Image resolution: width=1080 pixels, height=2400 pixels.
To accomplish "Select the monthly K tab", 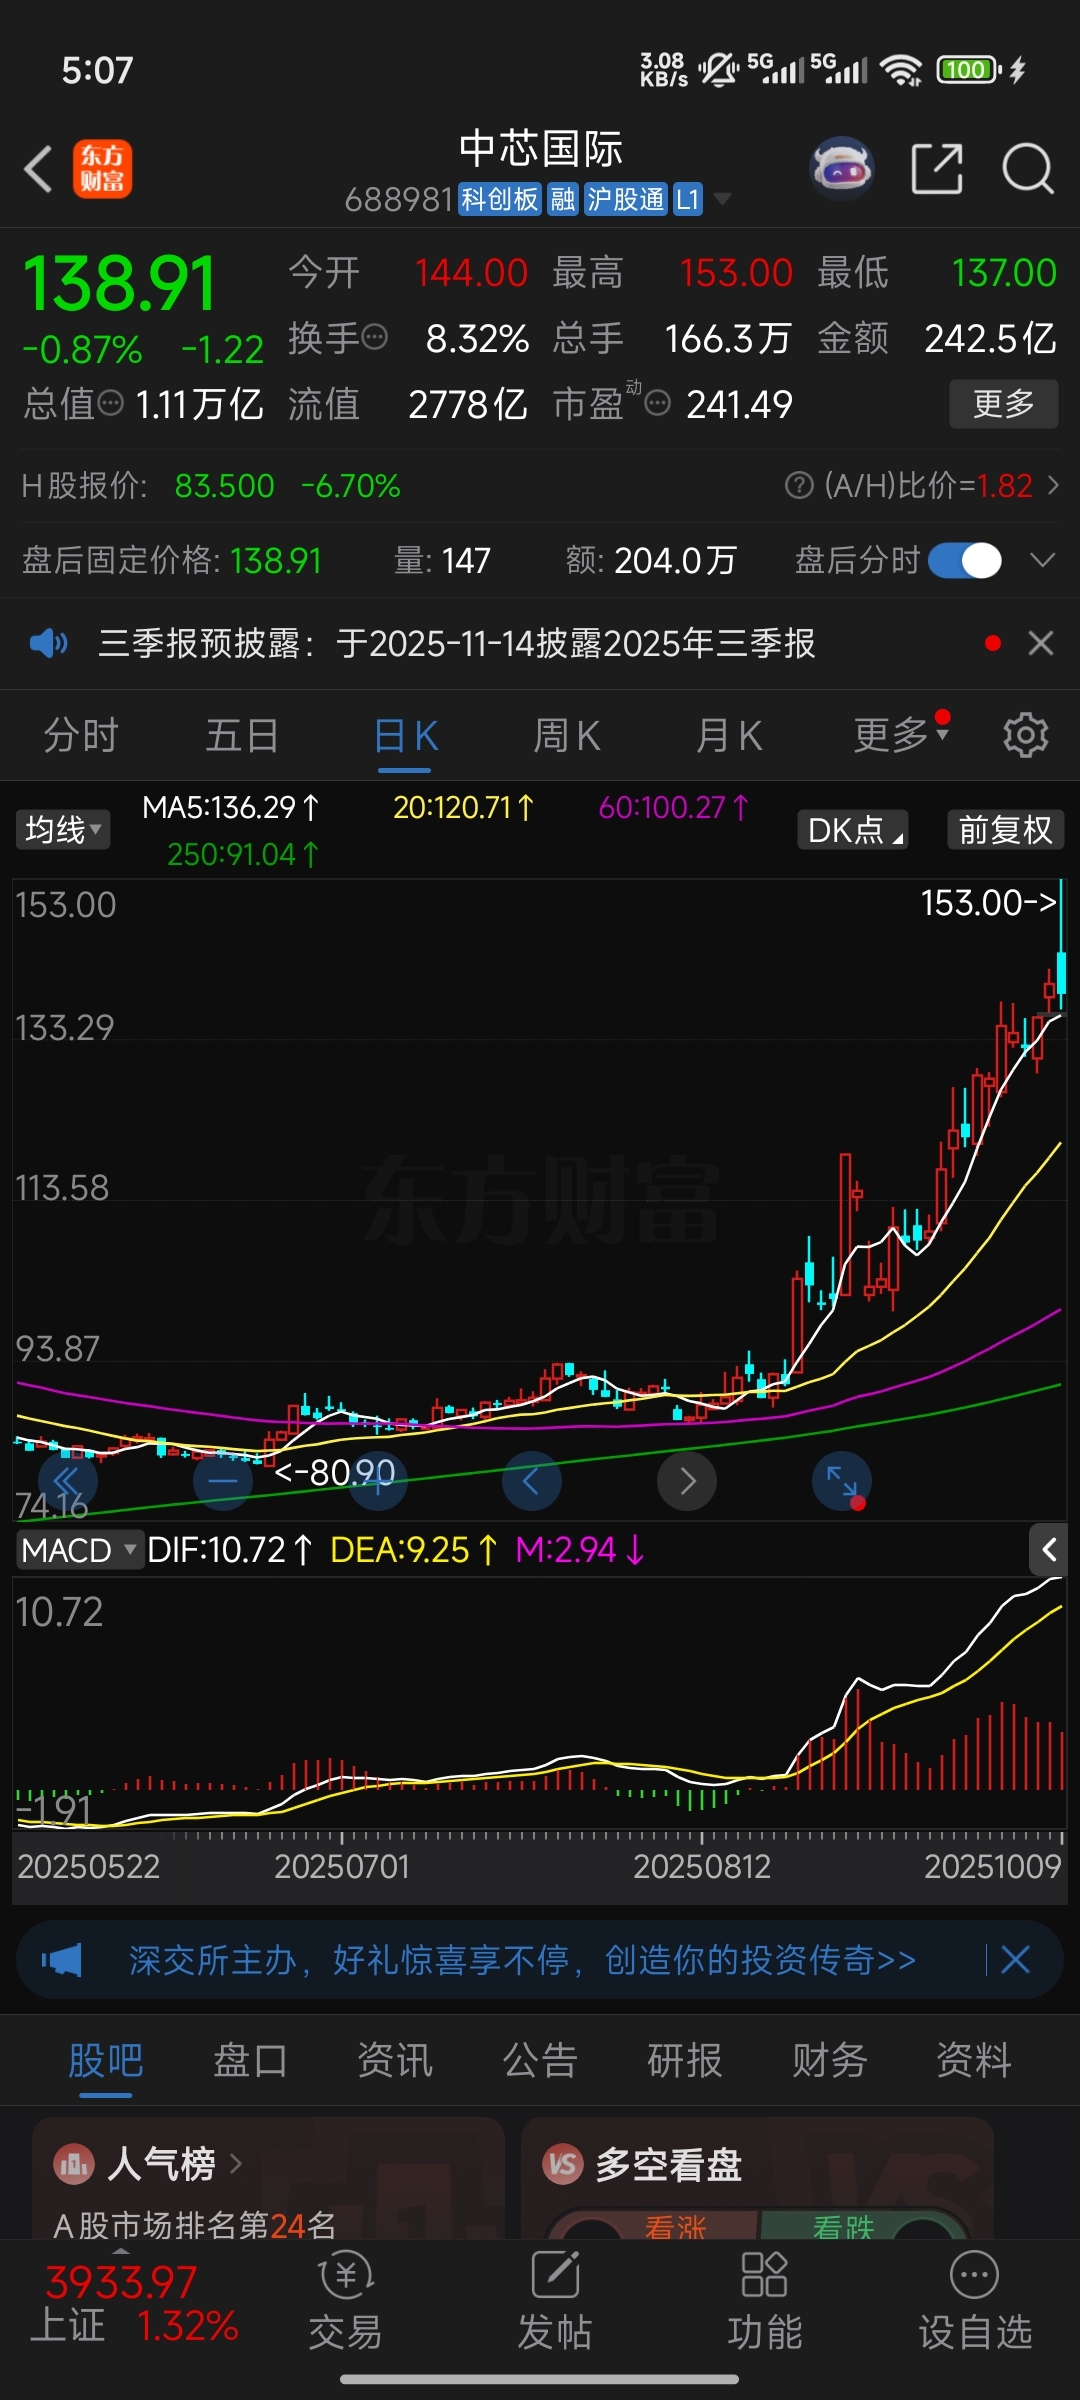I will 729,736.
